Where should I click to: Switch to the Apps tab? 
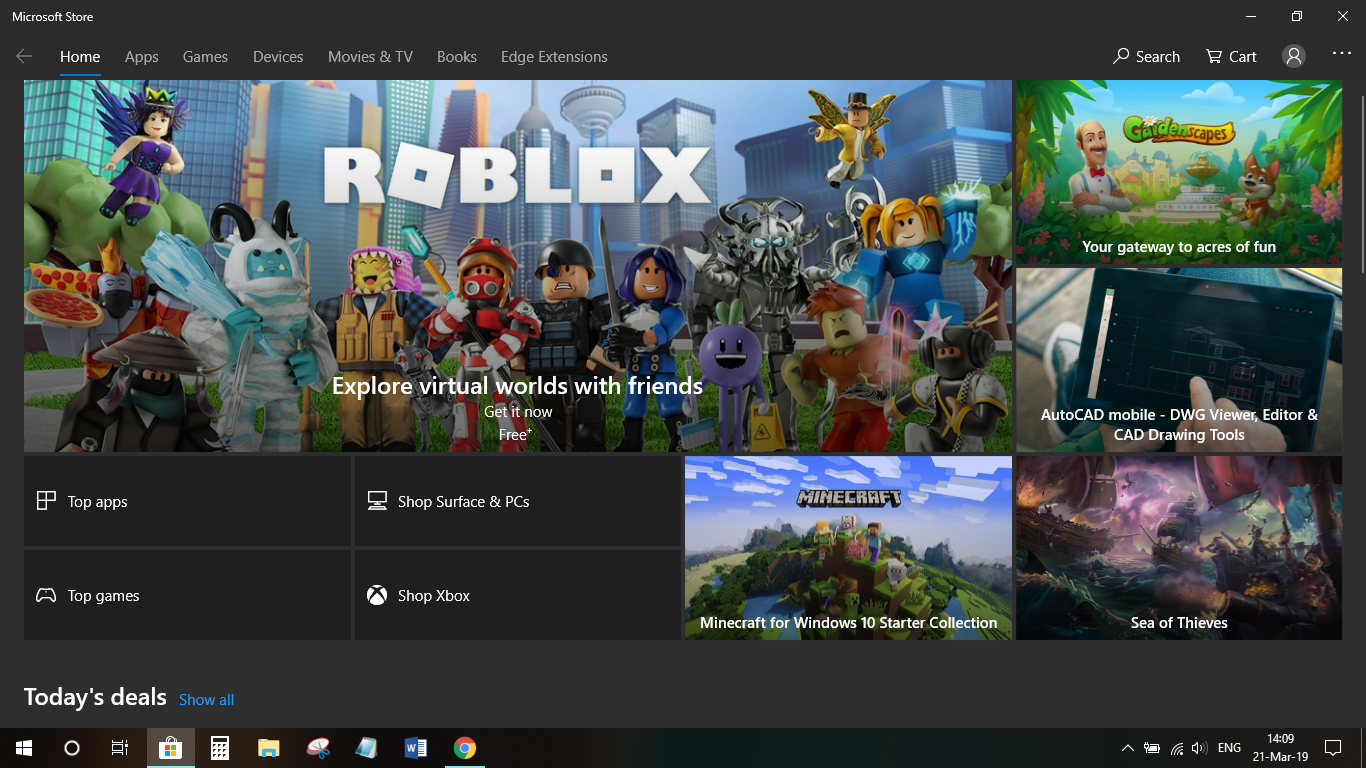(x=142, y=57)
